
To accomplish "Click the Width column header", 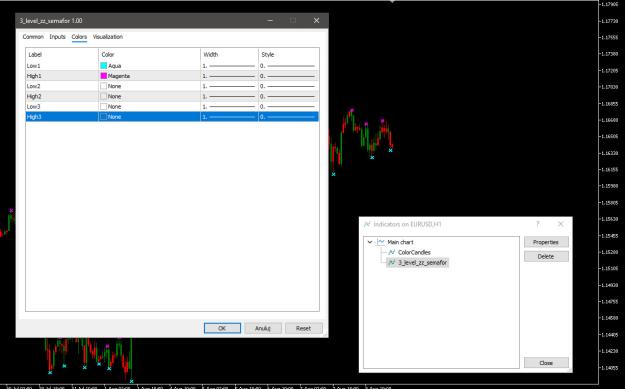I will (229, 55).
